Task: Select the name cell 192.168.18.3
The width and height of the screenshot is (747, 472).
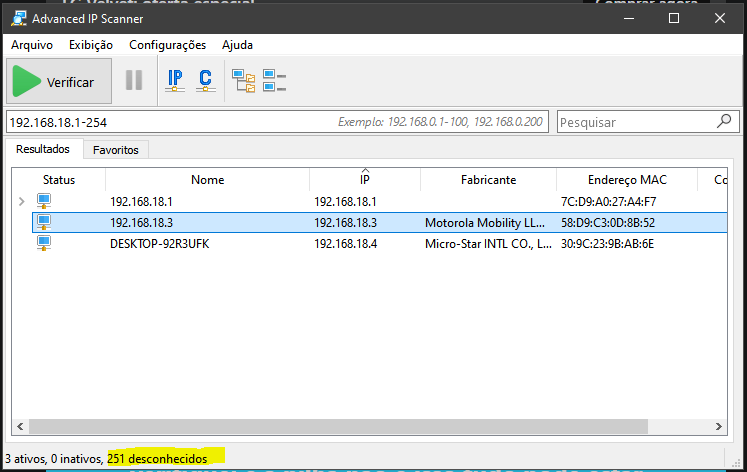Action: coord(141,223)
